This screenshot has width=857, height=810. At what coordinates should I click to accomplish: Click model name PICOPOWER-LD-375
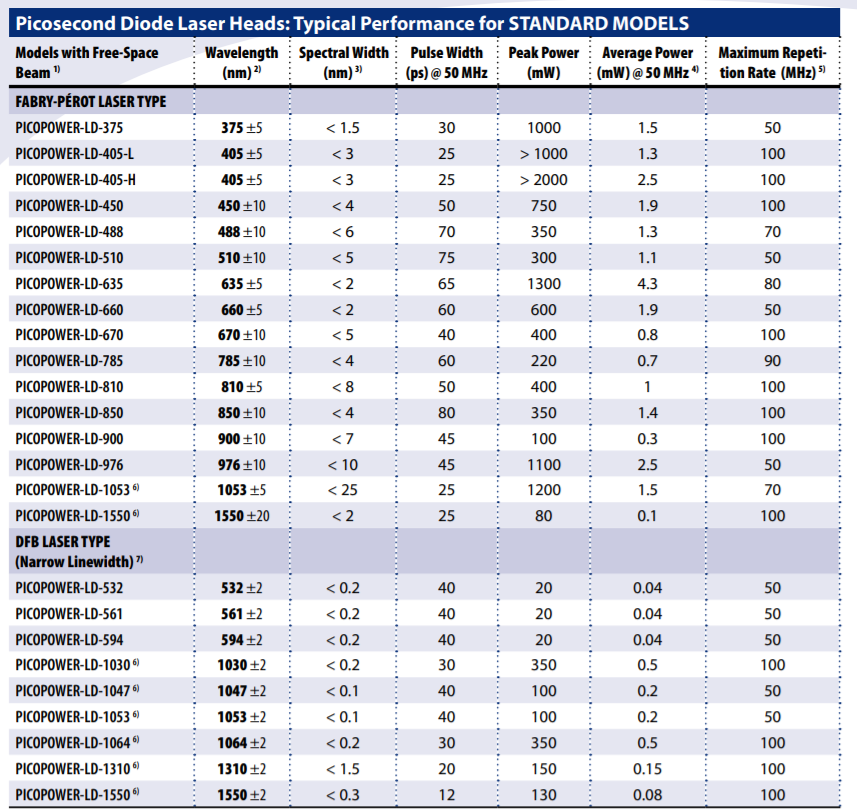click(x=69, y=128)
